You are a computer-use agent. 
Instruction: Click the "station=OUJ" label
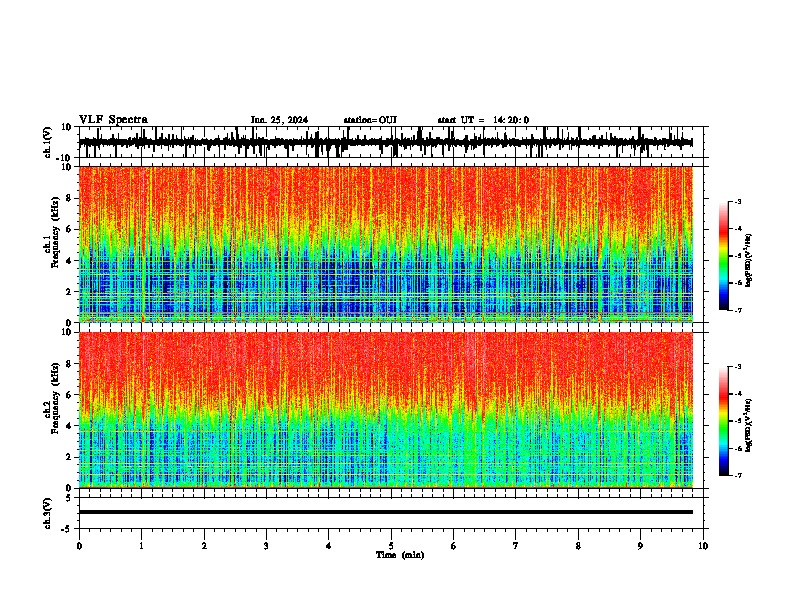pyautogui.click(x=370, y=120)
